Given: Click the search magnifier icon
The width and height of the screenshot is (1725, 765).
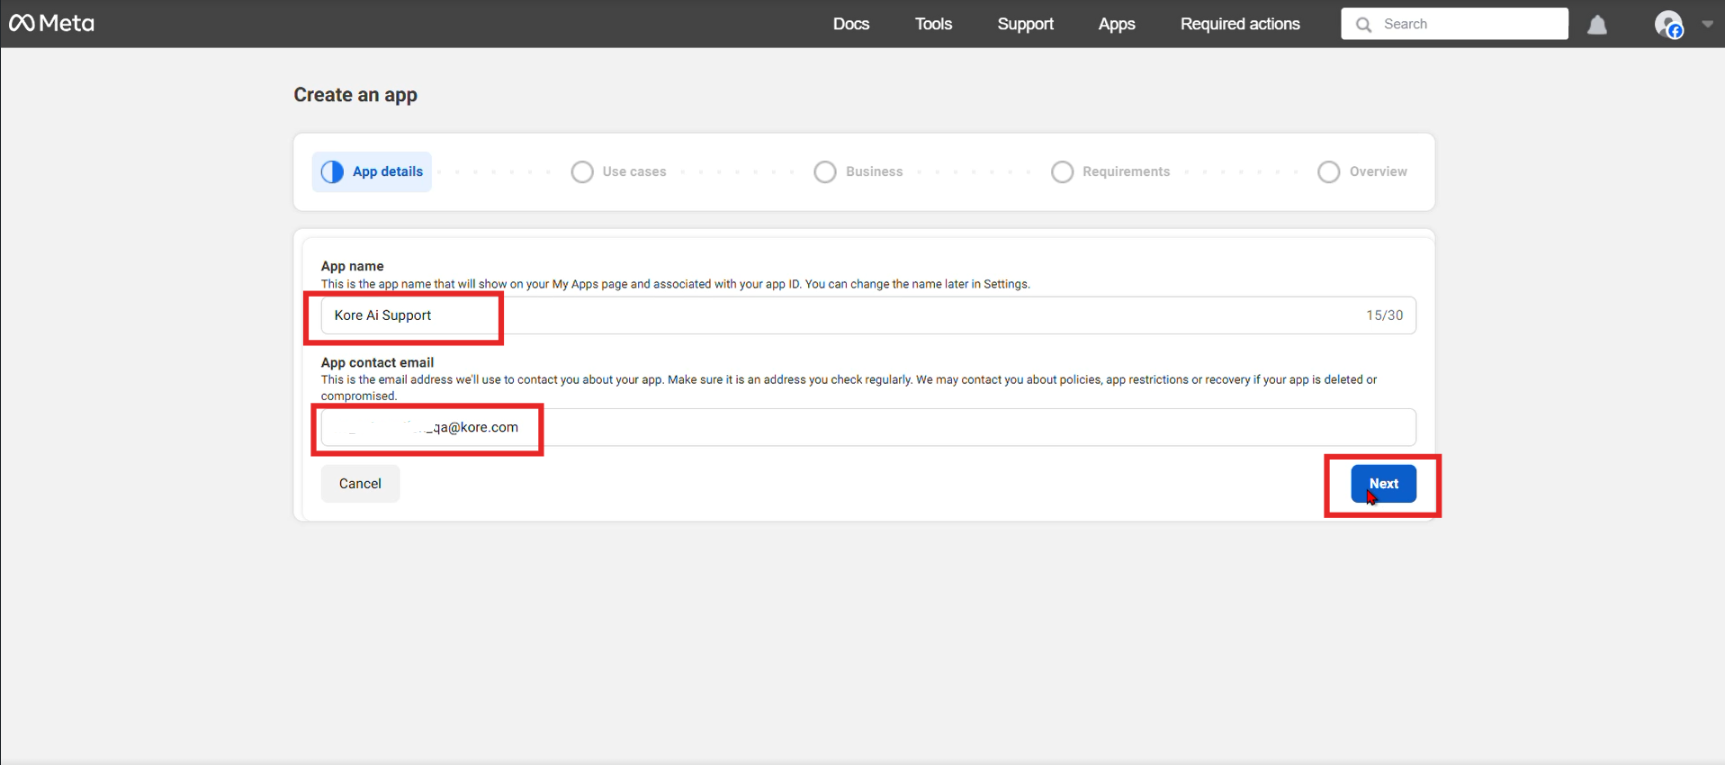Looking at the screenshot, I should point(1363,24).
